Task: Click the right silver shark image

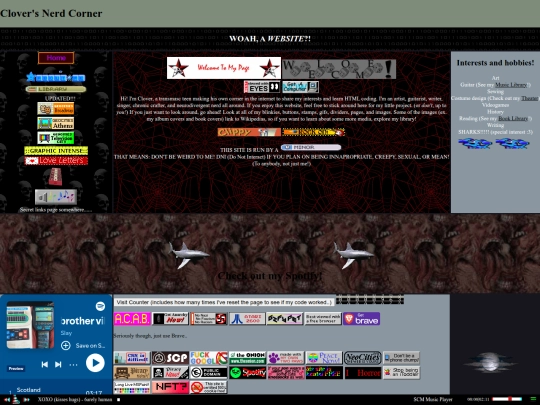Action: pos(353,255)
